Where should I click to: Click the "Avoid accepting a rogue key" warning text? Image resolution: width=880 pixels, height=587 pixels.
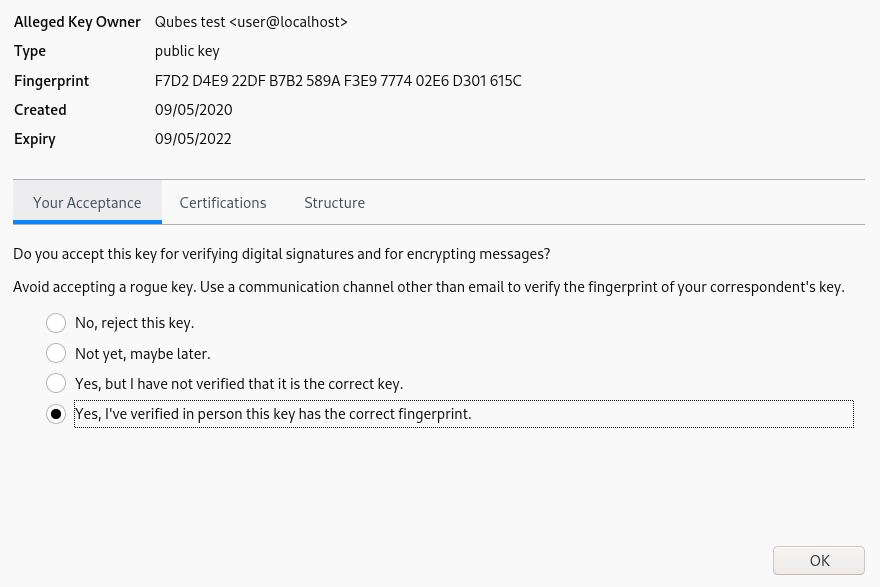tap(428, 287)
